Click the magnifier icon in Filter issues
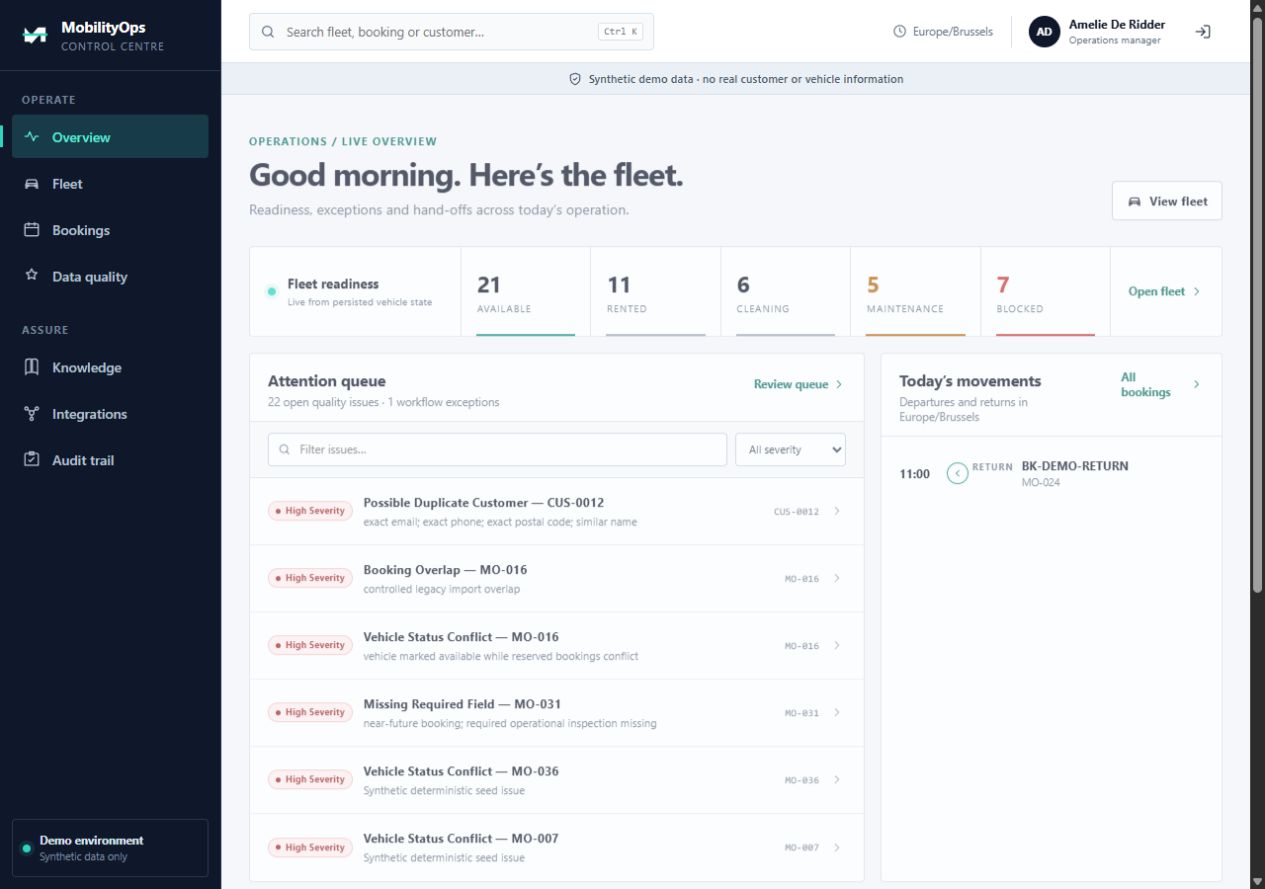This screenshot has width=1265, height=889. [285, 450]
